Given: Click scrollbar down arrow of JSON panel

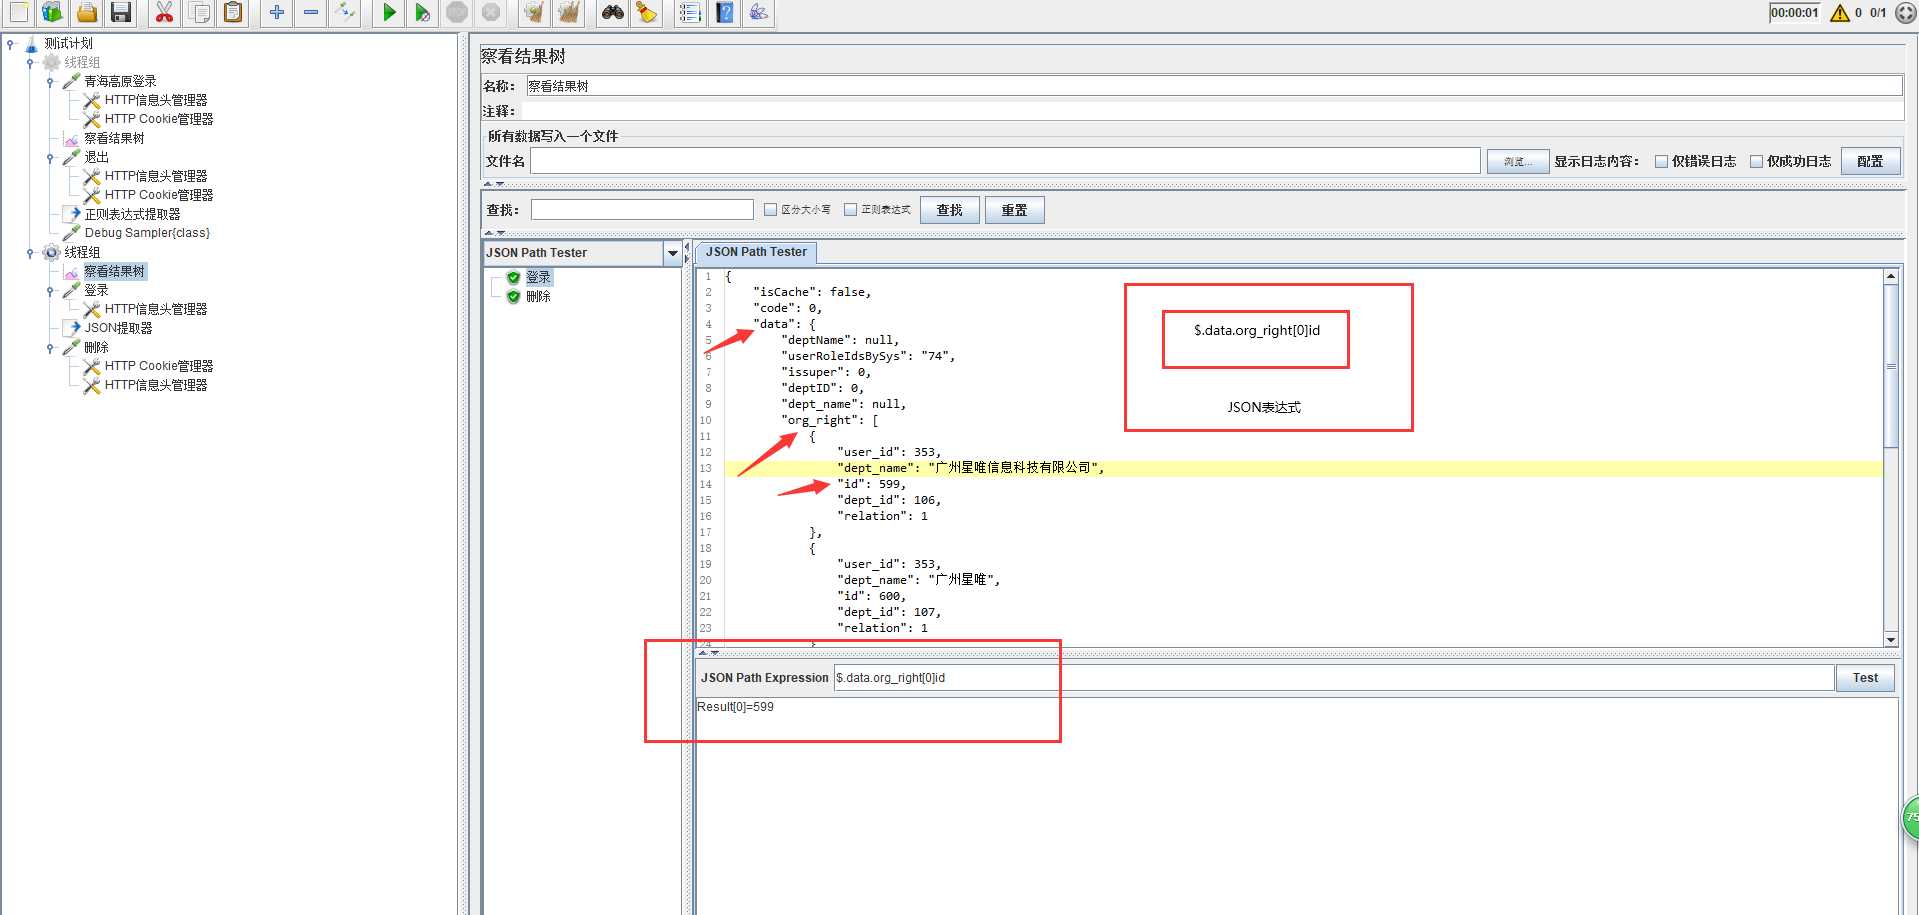Looking at the screenshot, I should [x=1890, y=639].
